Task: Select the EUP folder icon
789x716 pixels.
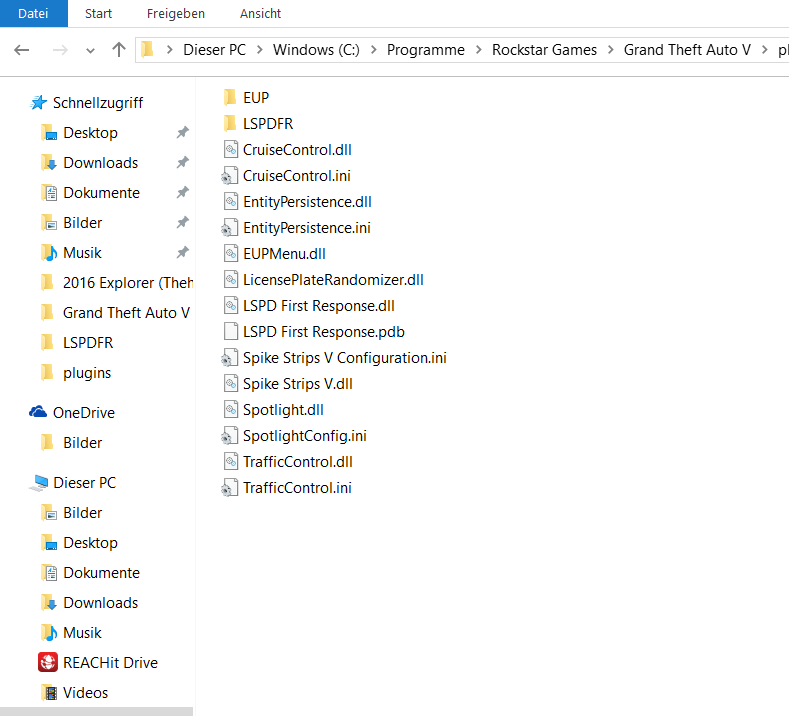Action: [230, 97]
